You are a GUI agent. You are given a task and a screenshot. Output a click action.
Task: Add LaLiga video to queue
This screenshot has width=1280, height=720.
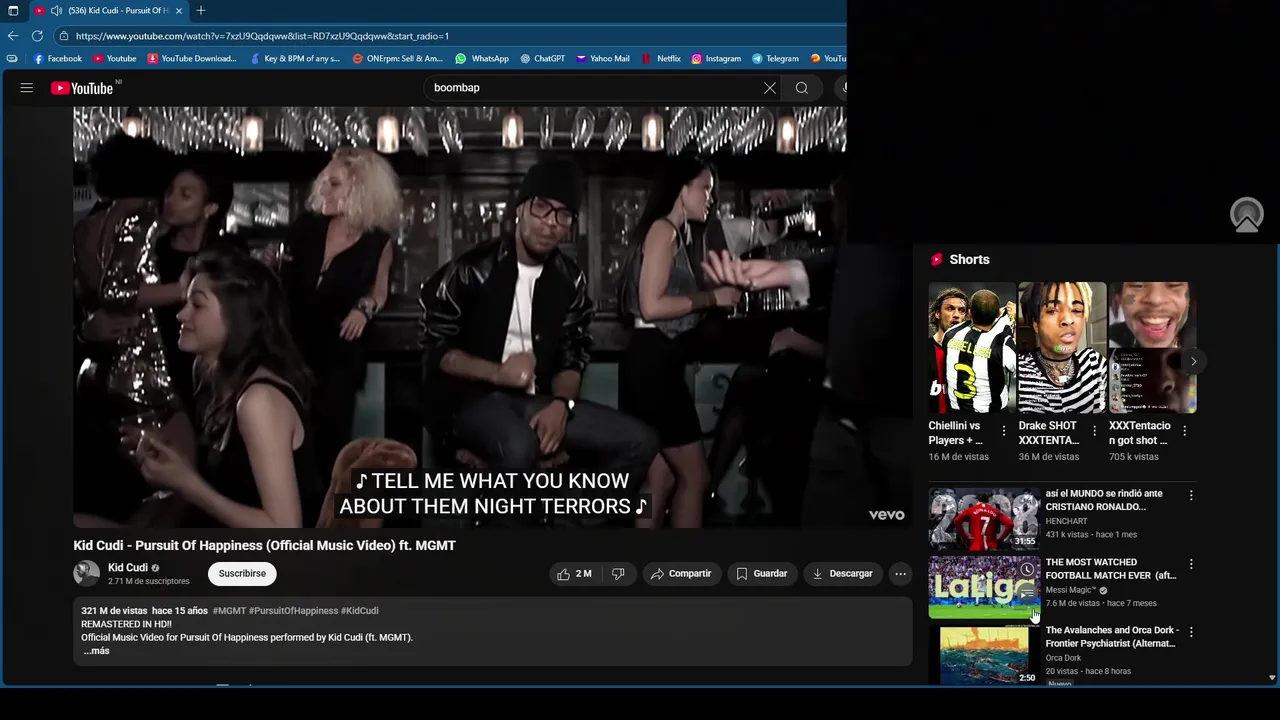(x=1027, y=593)
